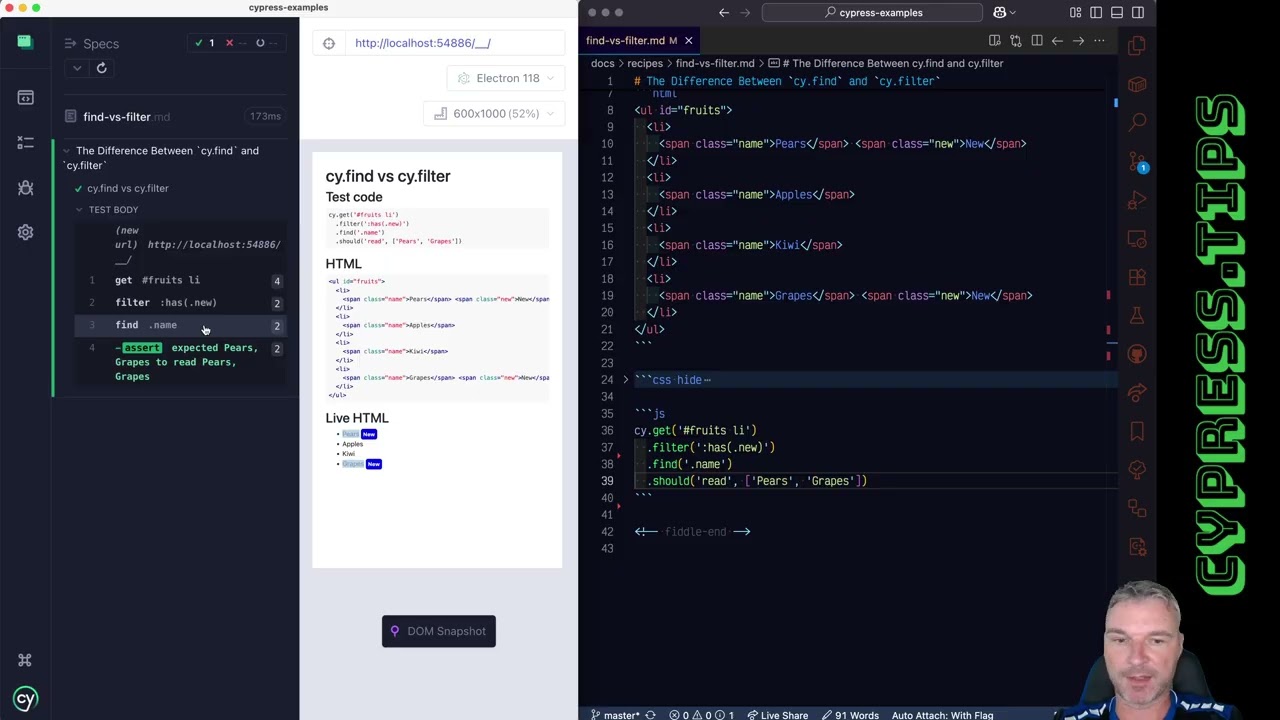Open Extensions icon in VS Code
1280x720 pixels.
pyautogui.click(x=1137, y=278)
